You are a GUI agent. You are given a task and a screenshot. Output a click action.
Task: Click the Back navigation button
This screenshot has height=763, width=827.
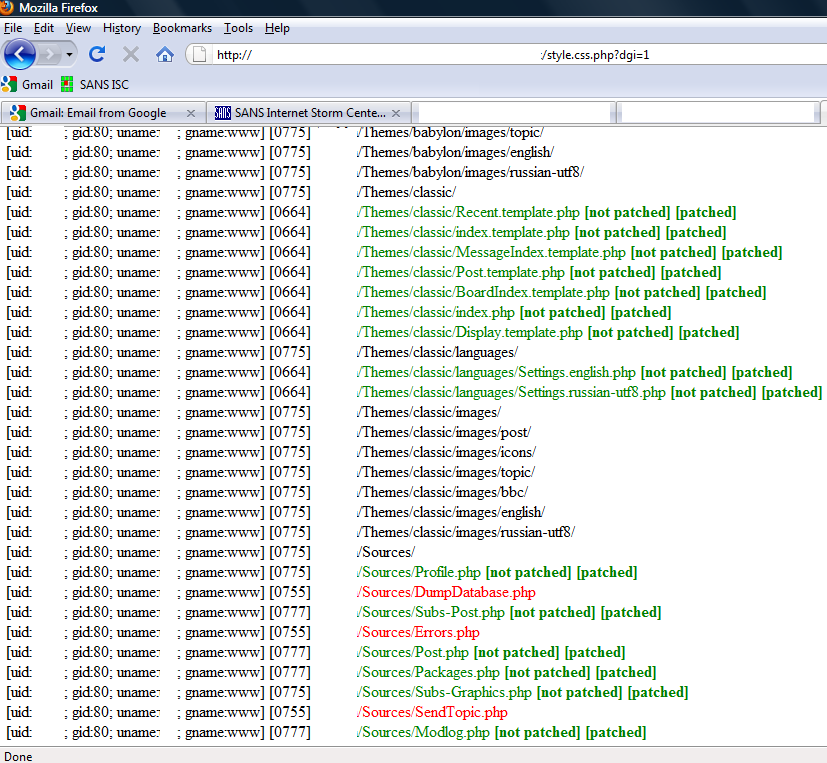pyautogui.click(x=19, y=54)
